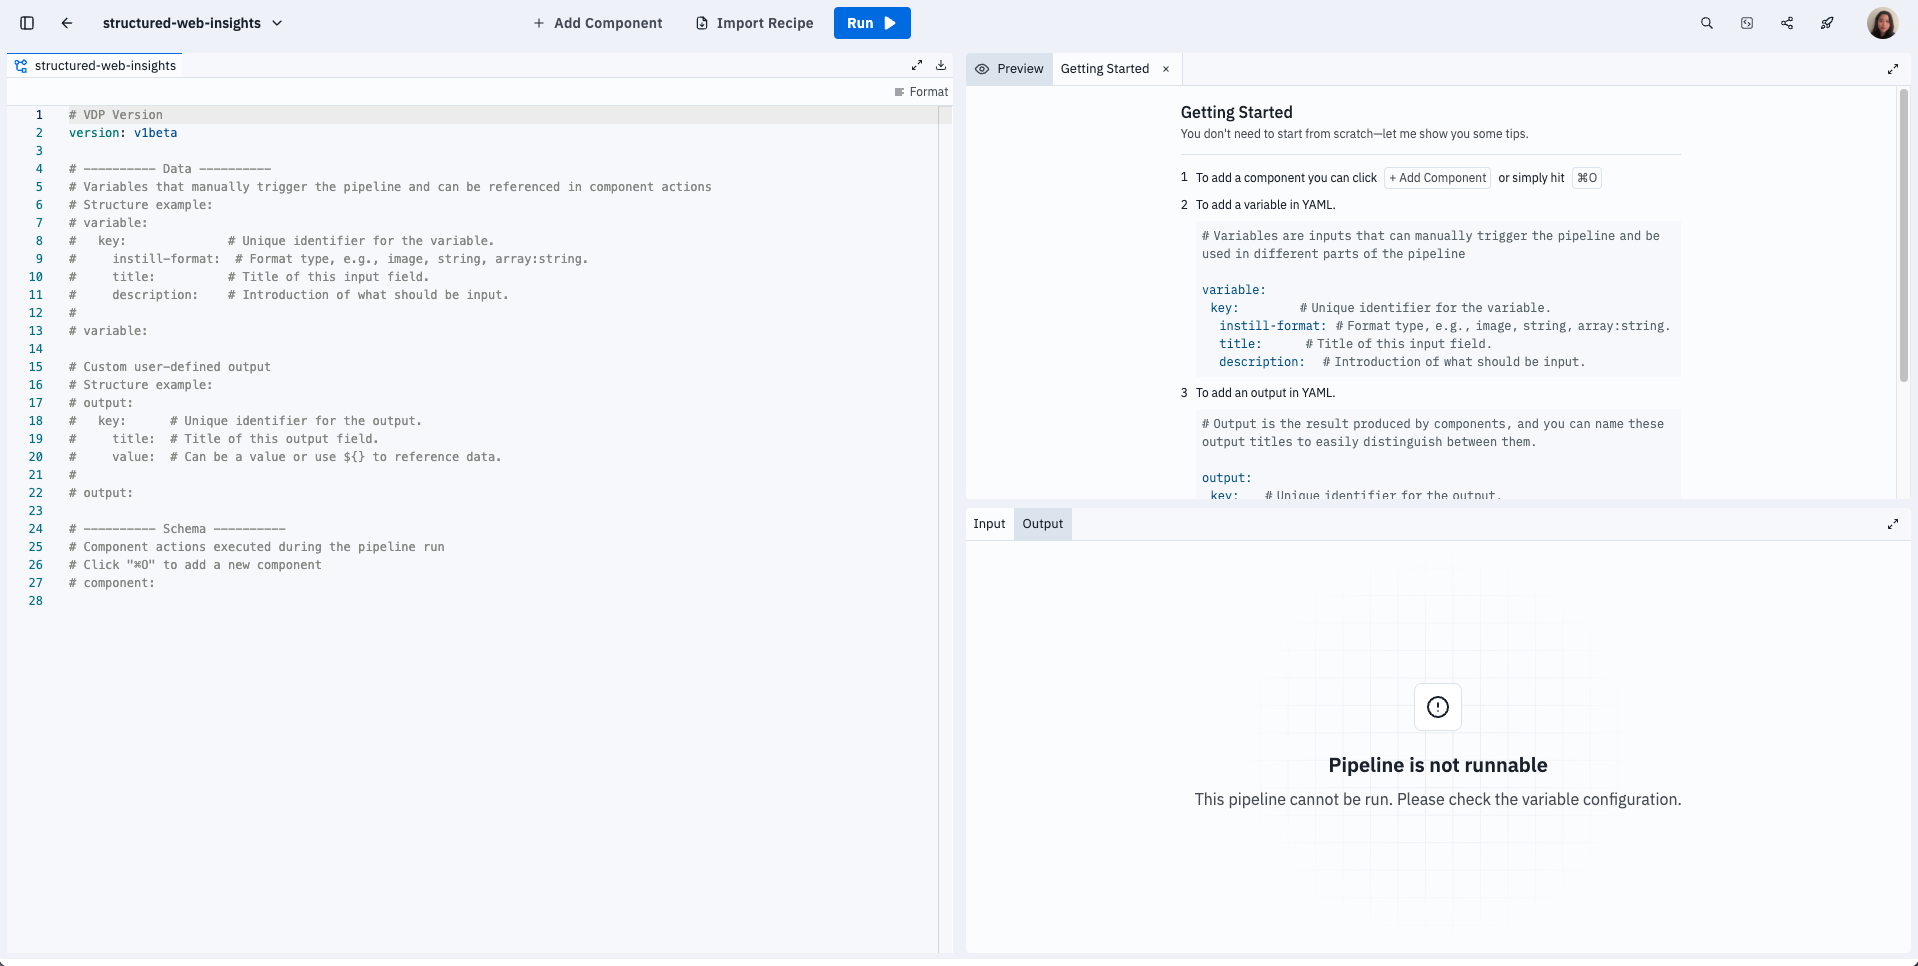This screenshot has width=1918, height=966.
Task: Close the Getting Started tab
Action: tap(1166, 69)
